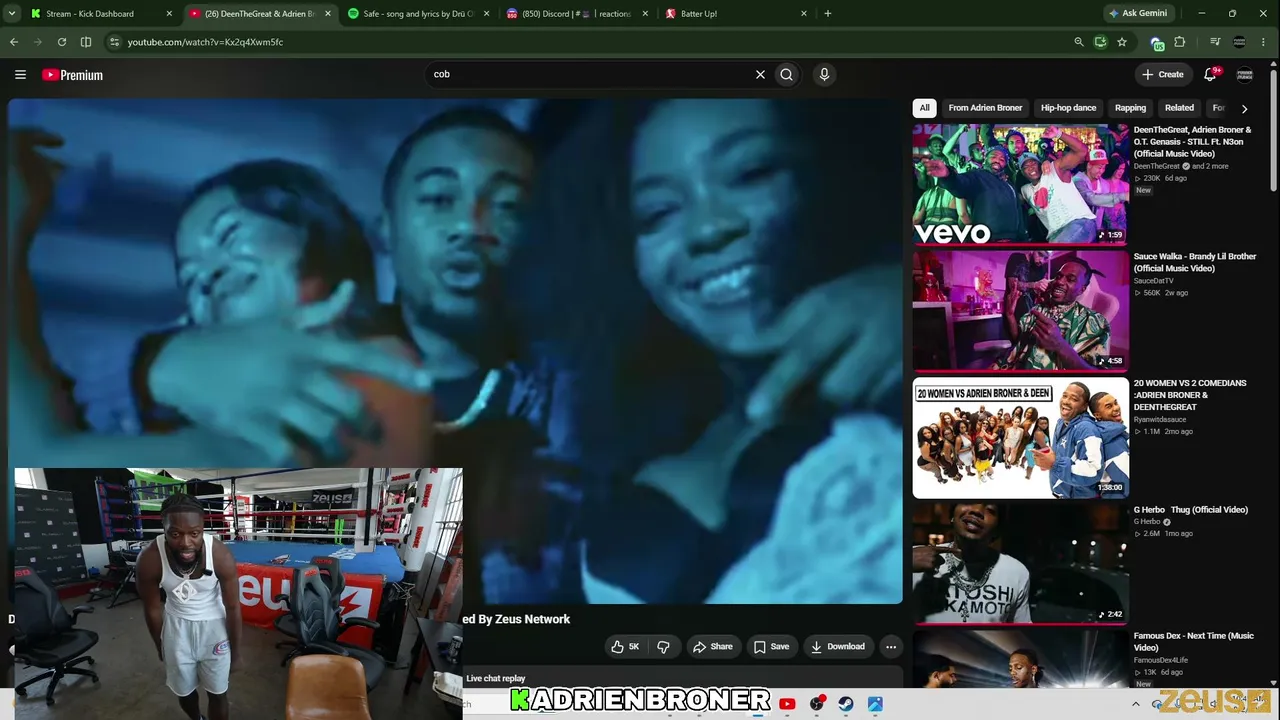This screenshot has height=720, width=1280.
Task: Open the zoom magnifier in address bar
Action: click(1078, 42)
